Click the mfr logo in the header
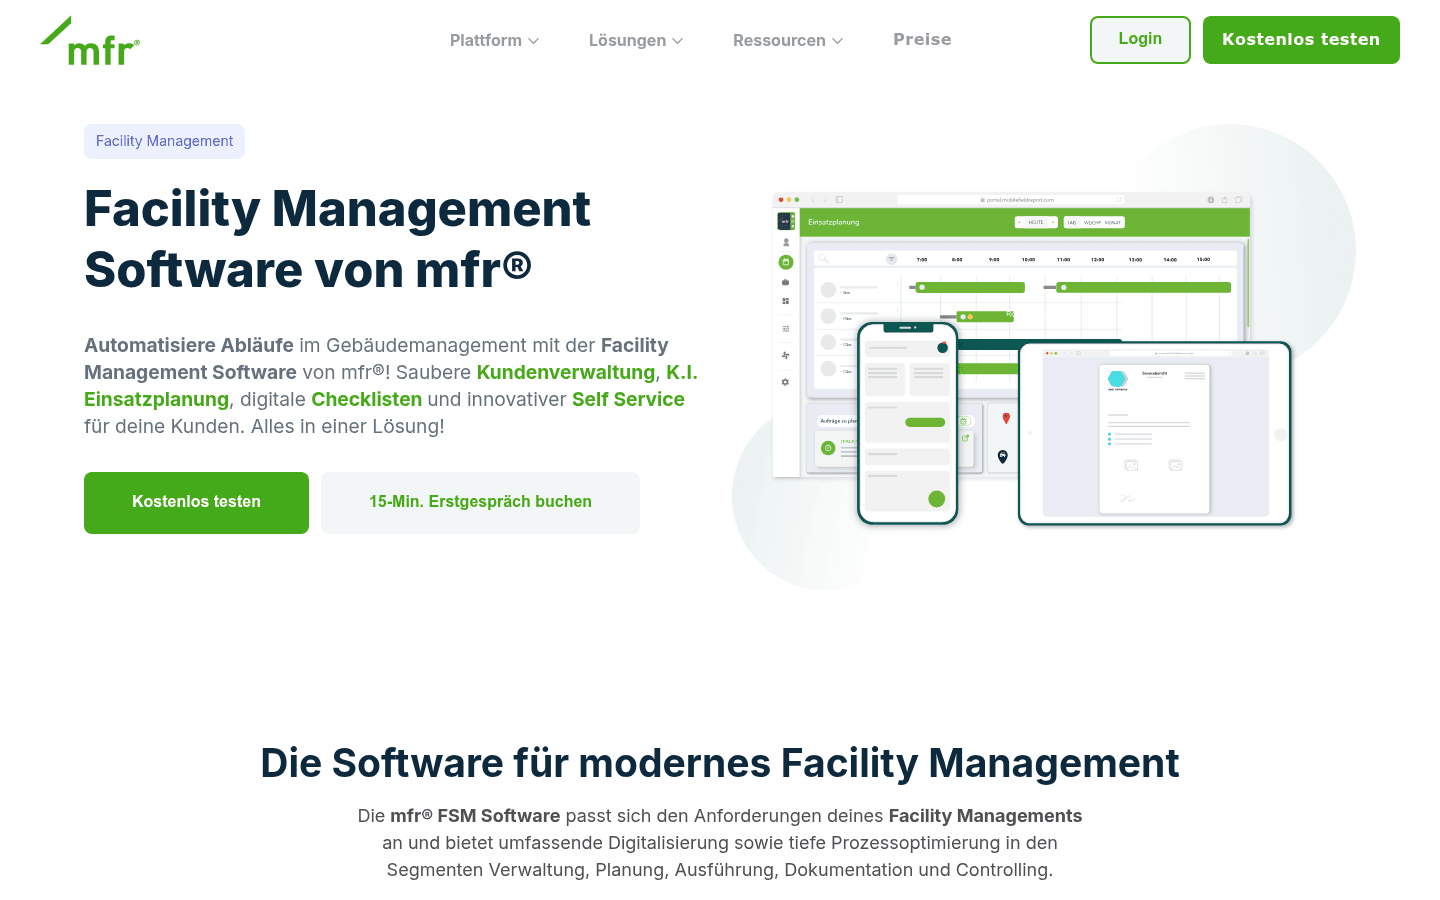 pos(90,40)
